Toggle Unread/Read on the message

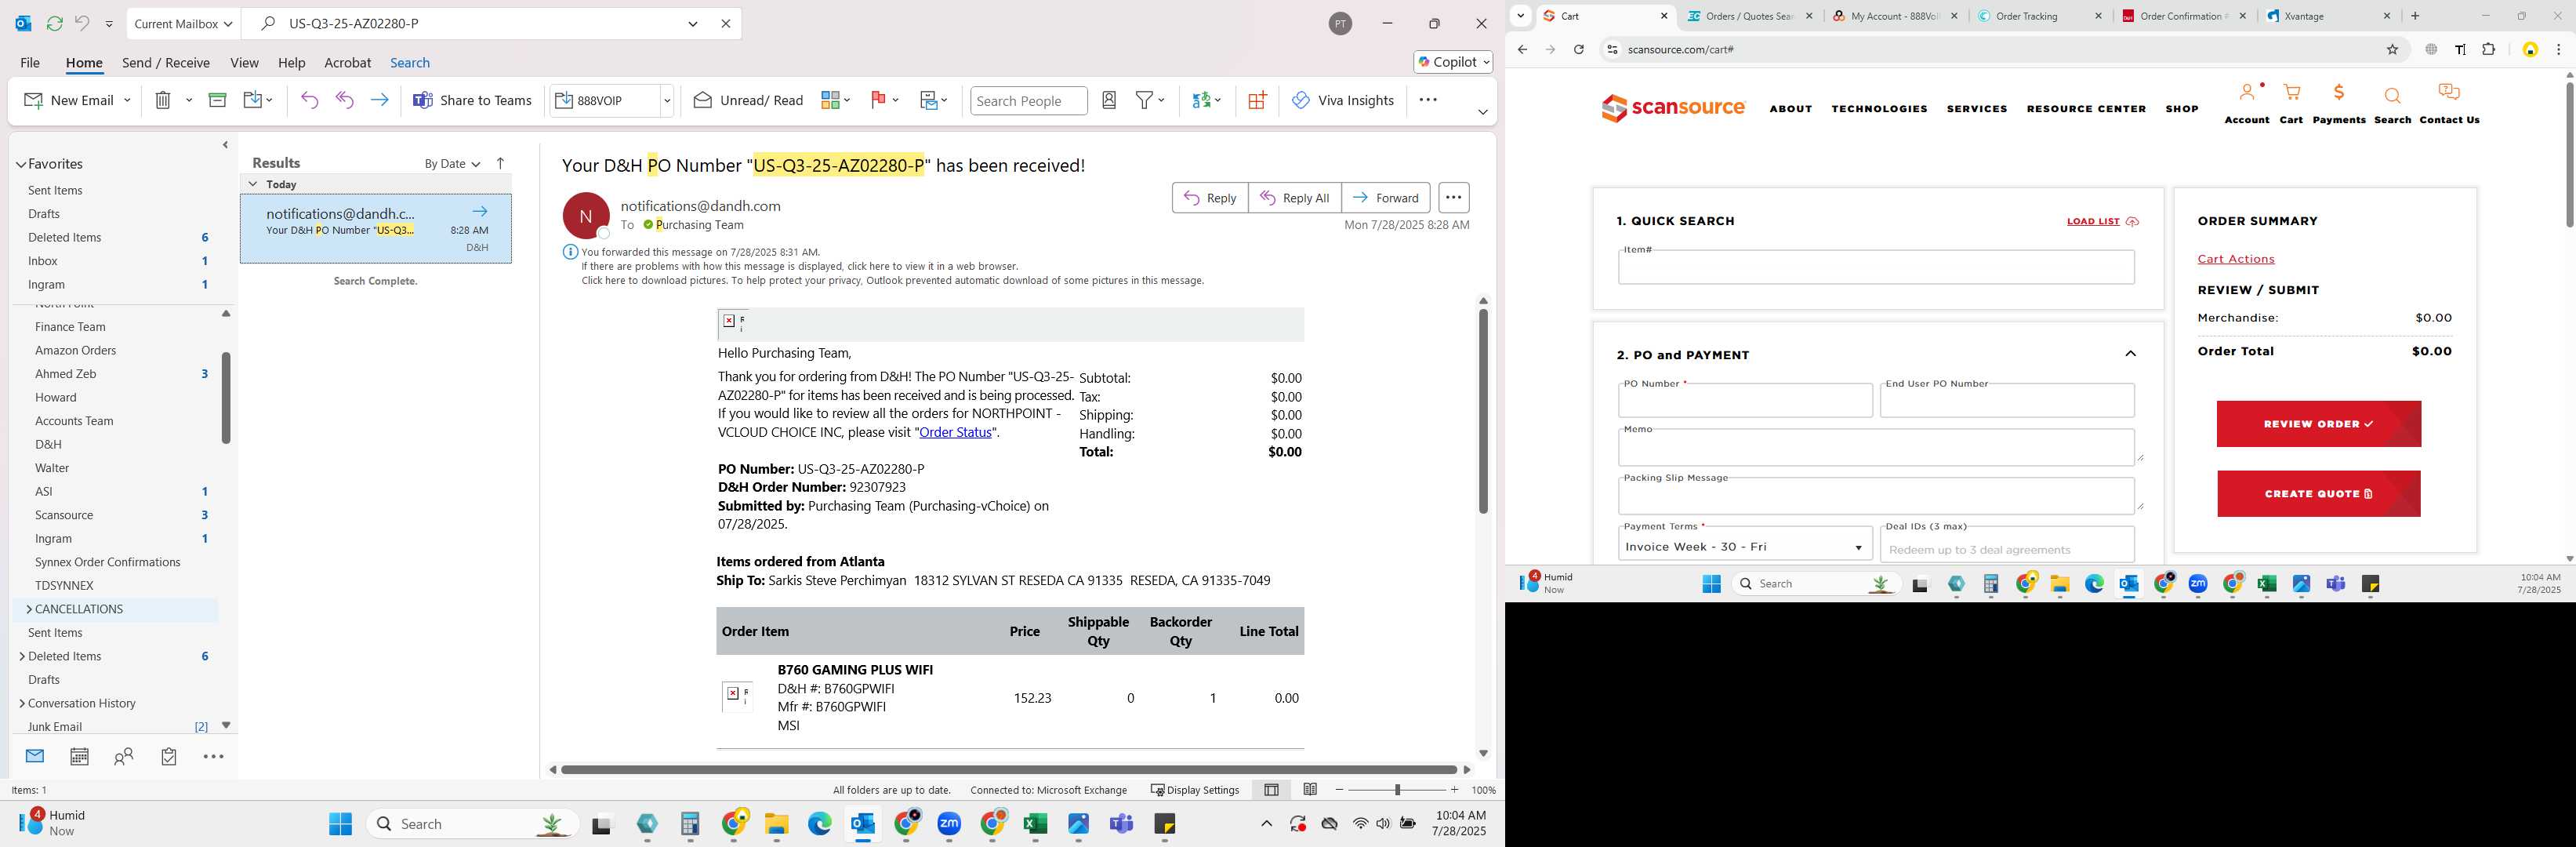point(748,100)
